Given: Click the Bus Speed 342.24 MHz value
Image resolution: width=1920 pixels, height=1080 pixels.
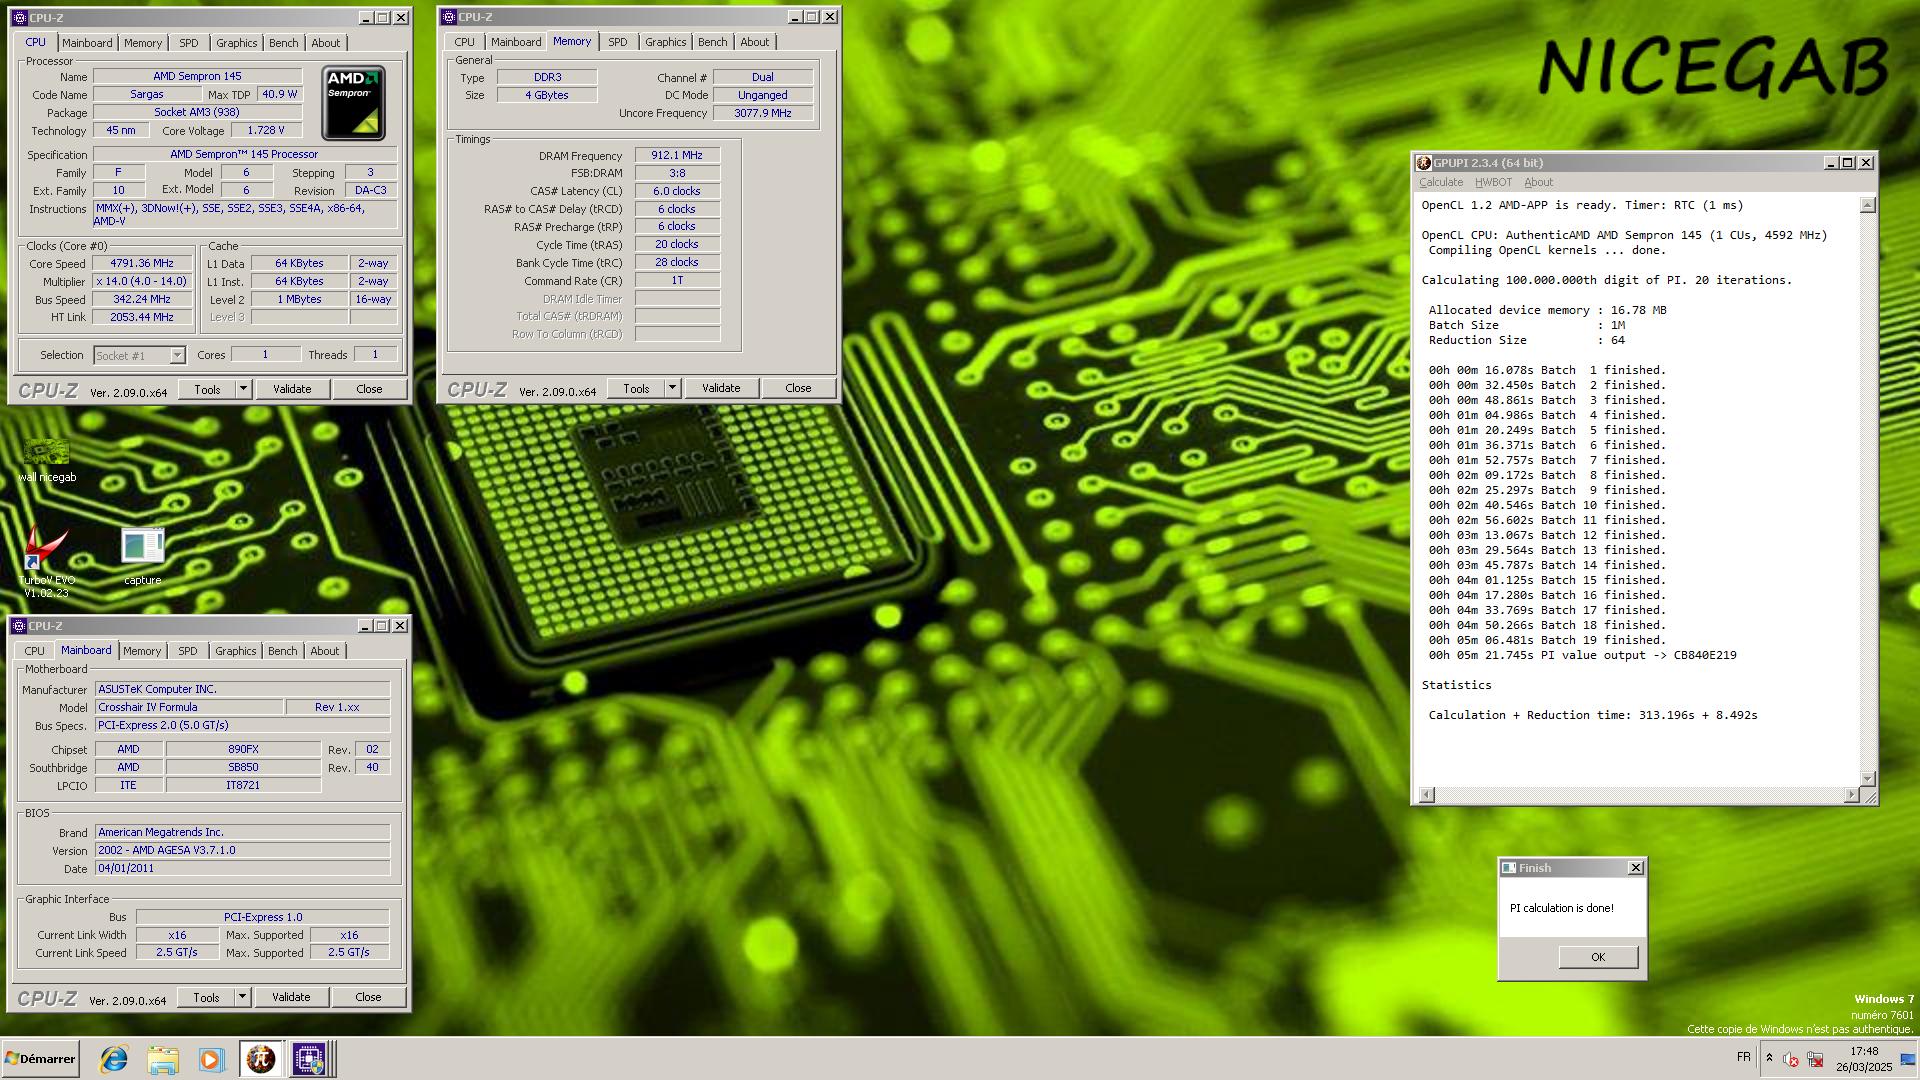Looking at the screenshot, I should [x=142, y=300].
